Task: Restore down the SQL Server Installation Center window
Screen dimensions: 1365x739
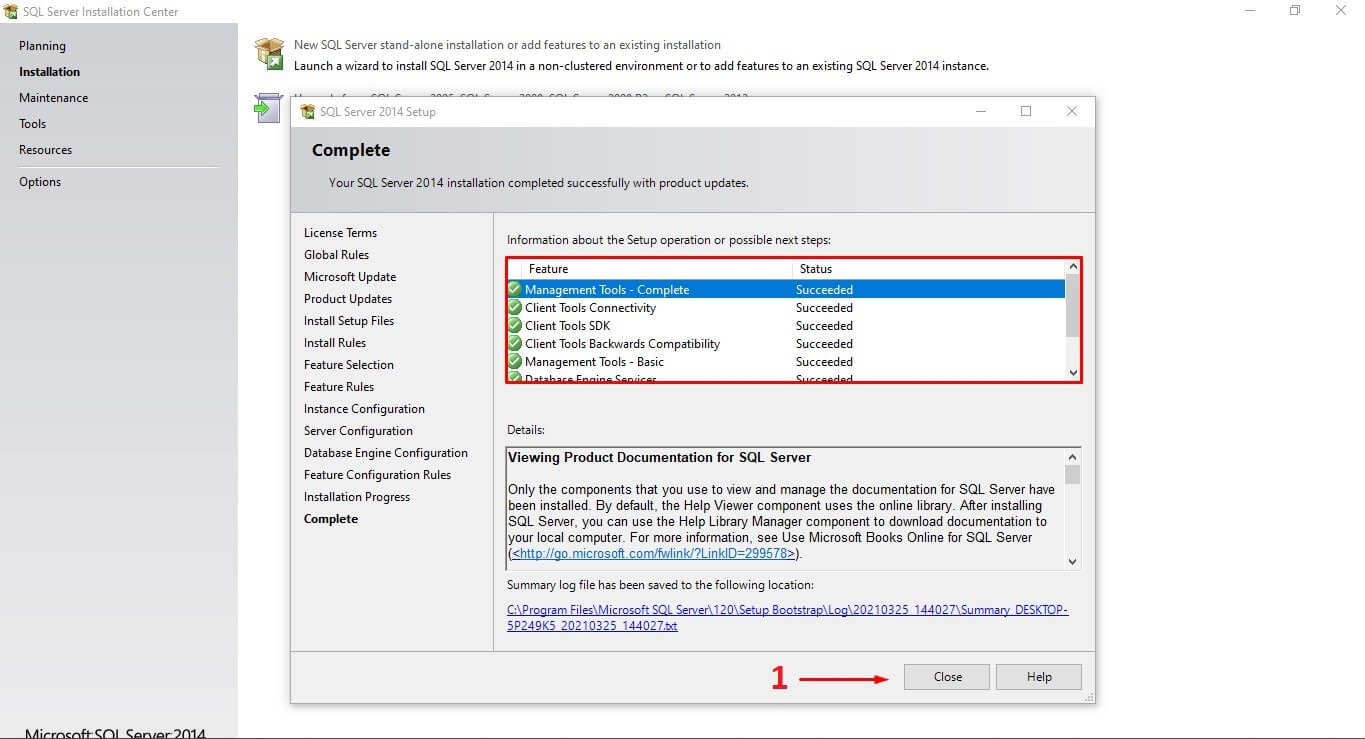Action: click(x=1295, y=11)
